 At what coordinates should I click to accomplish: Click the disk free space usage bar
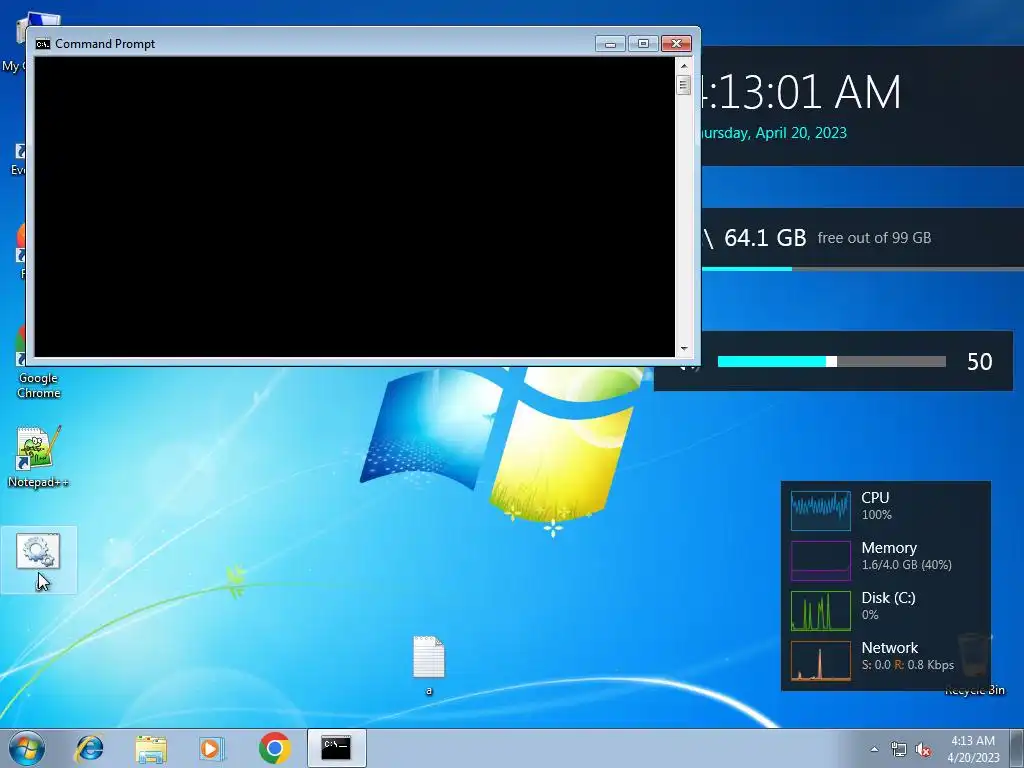[863, 268]
